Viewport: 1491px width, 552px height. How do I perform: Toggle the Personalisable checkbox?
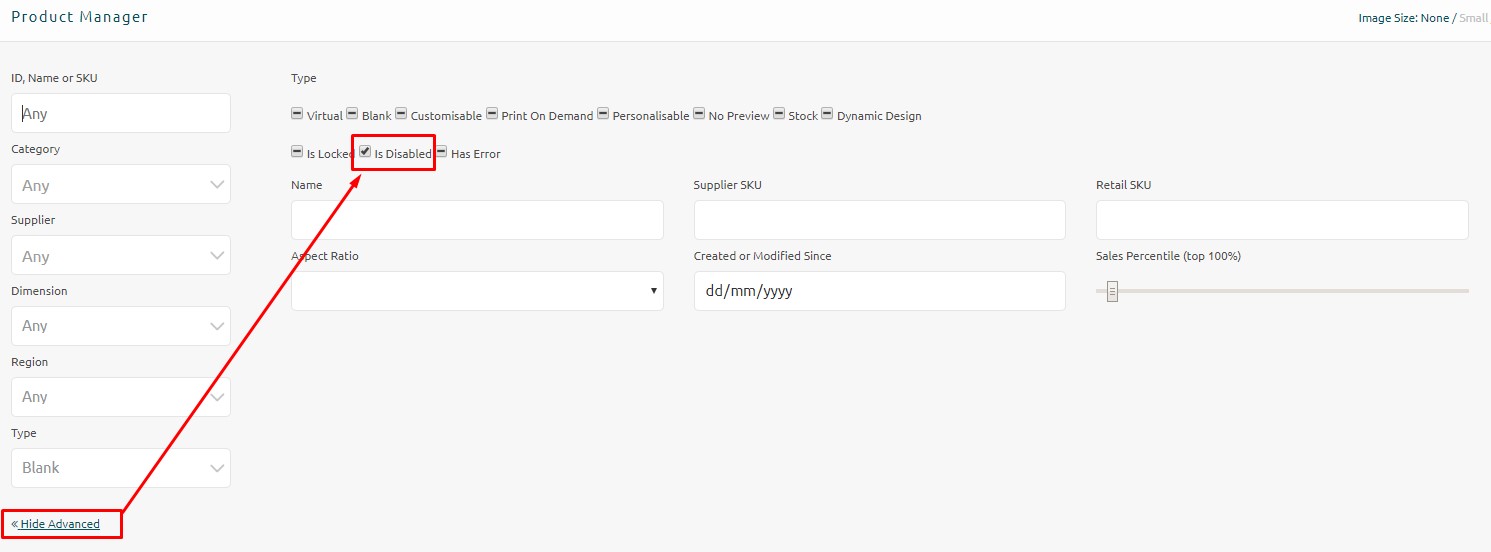coord(603,114)
